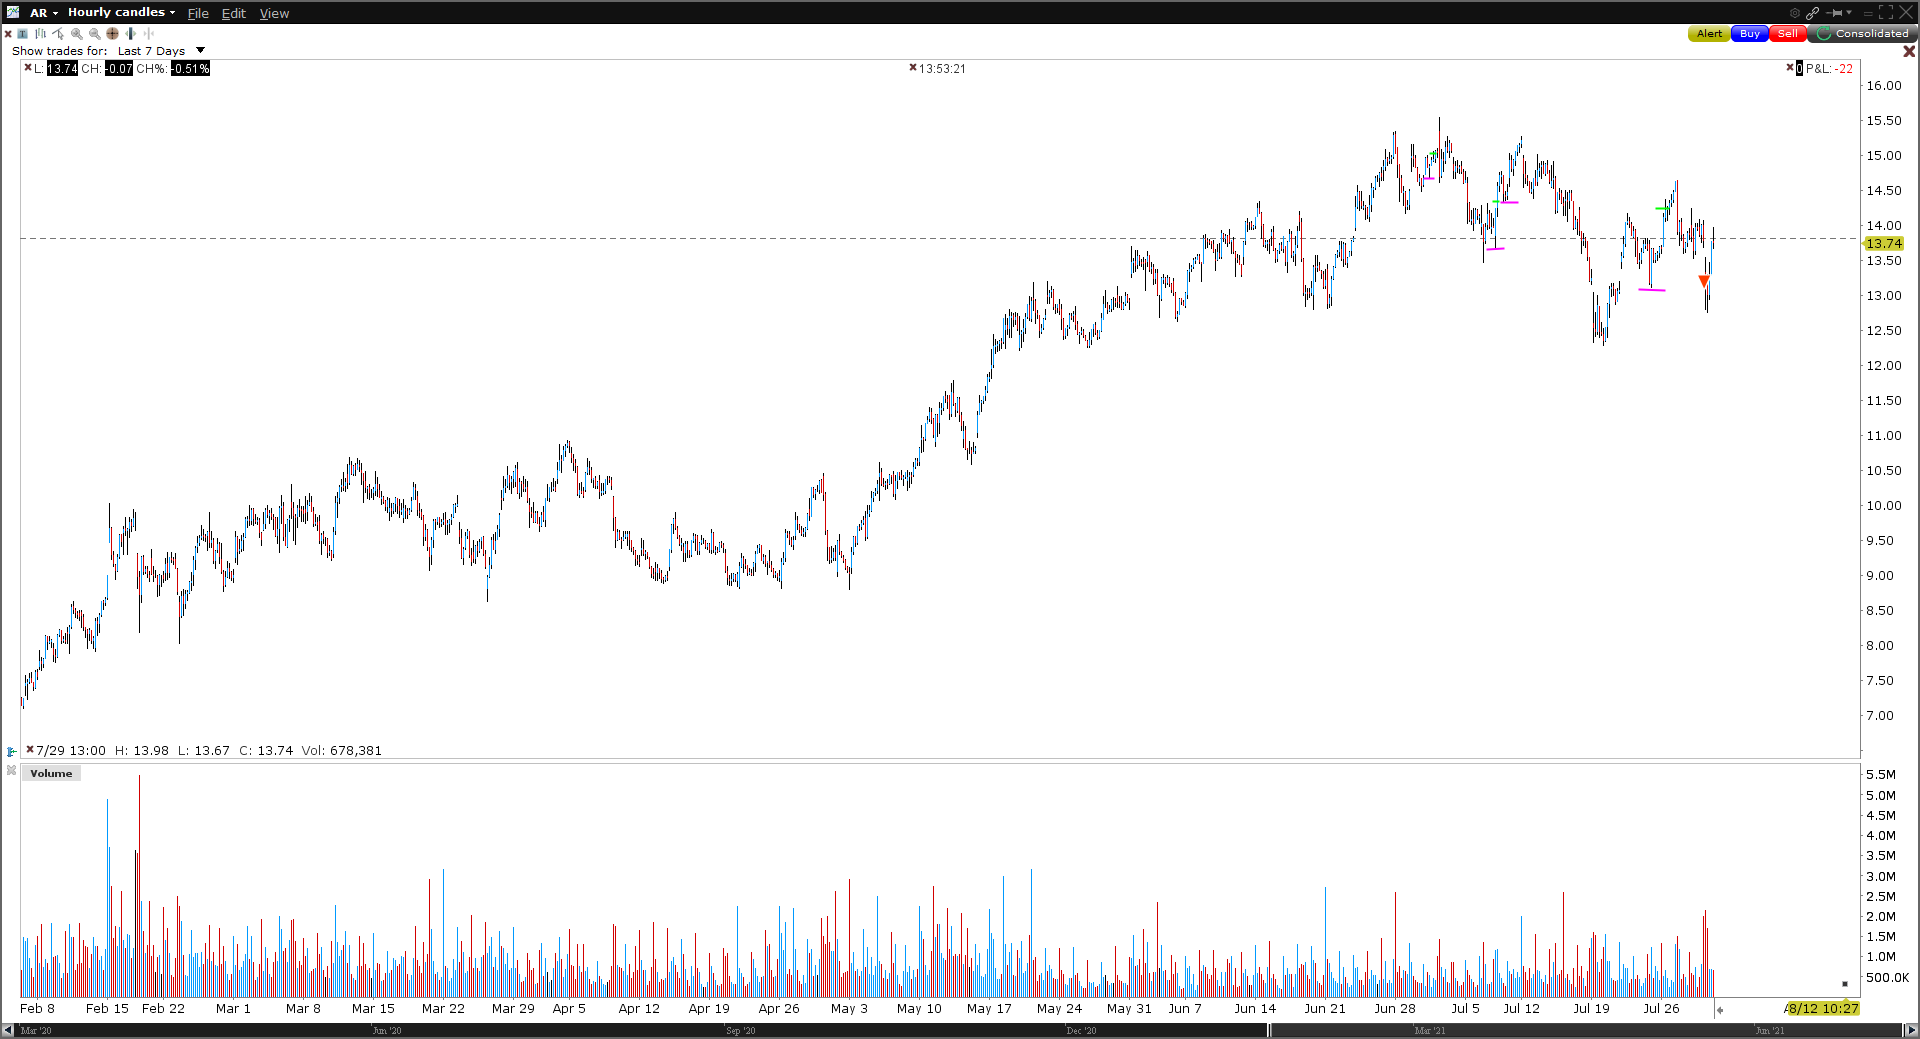
Task: Click the Volume study label
Action: click(51, 773)
